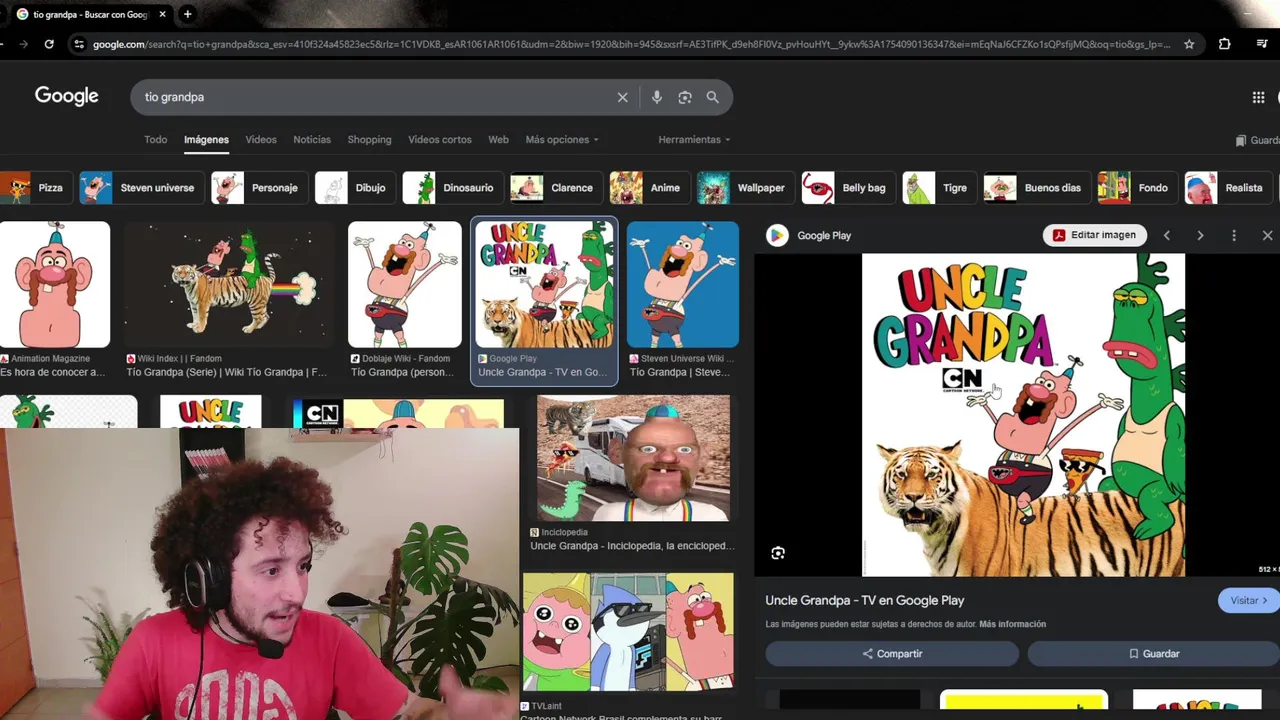Filter by Wallpaper chip
Screen dimensions: 1280x720
coord(746,188)
